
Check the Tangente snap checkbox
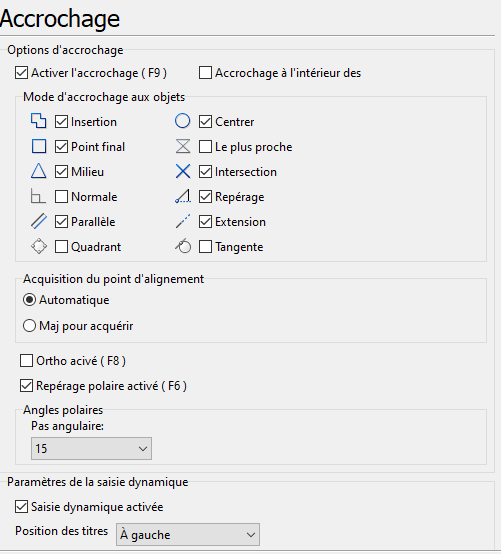point(205,247)
